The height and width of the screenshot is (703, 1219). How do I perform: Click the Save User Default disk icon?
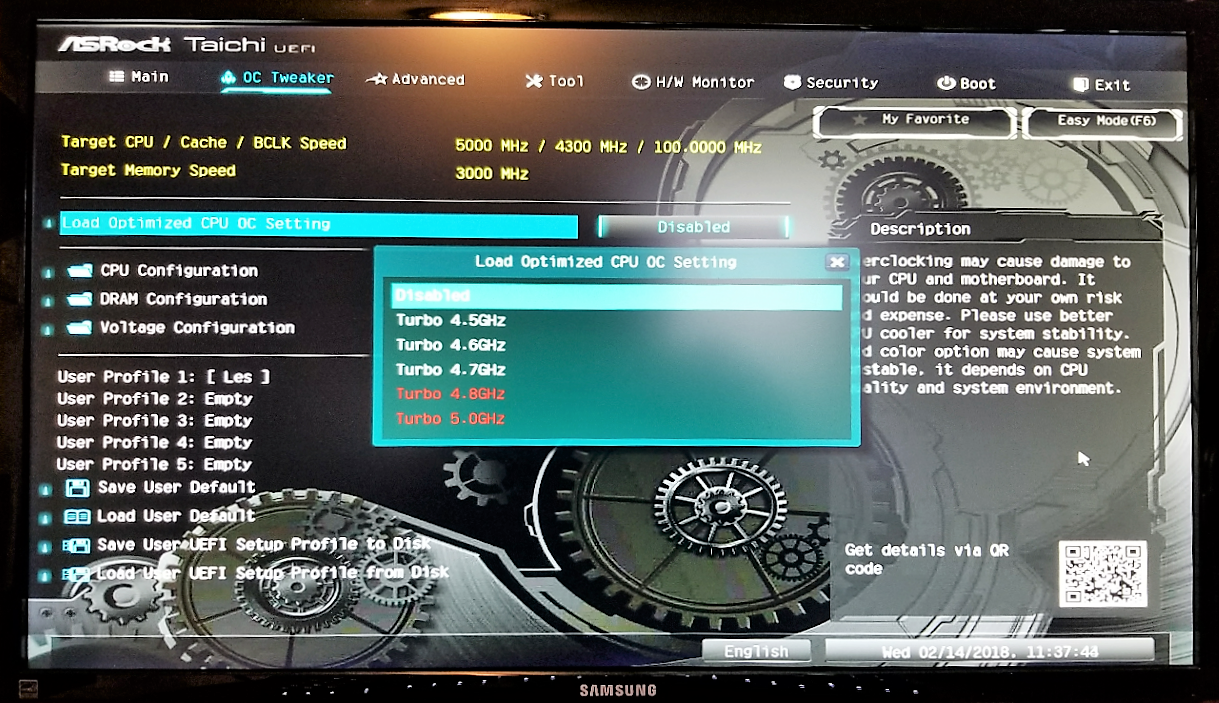point(77,488)
